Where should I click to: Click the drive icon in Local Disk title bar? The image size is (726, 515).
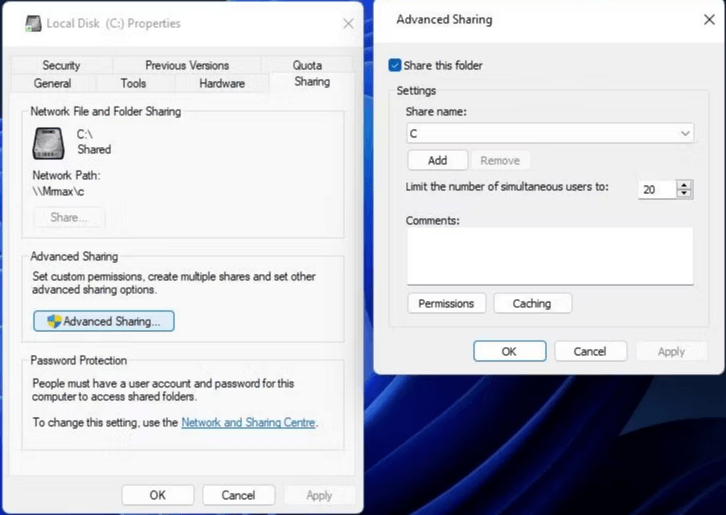pos(32,23)
